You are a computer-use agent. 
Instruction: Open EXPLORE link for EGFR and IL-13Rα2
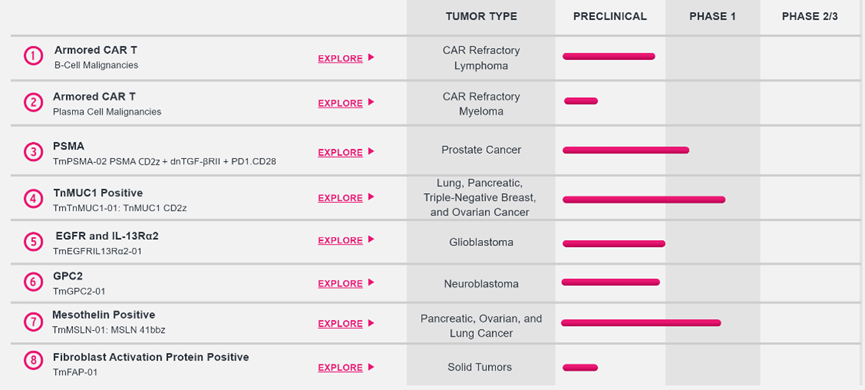[x=340, y=241]
